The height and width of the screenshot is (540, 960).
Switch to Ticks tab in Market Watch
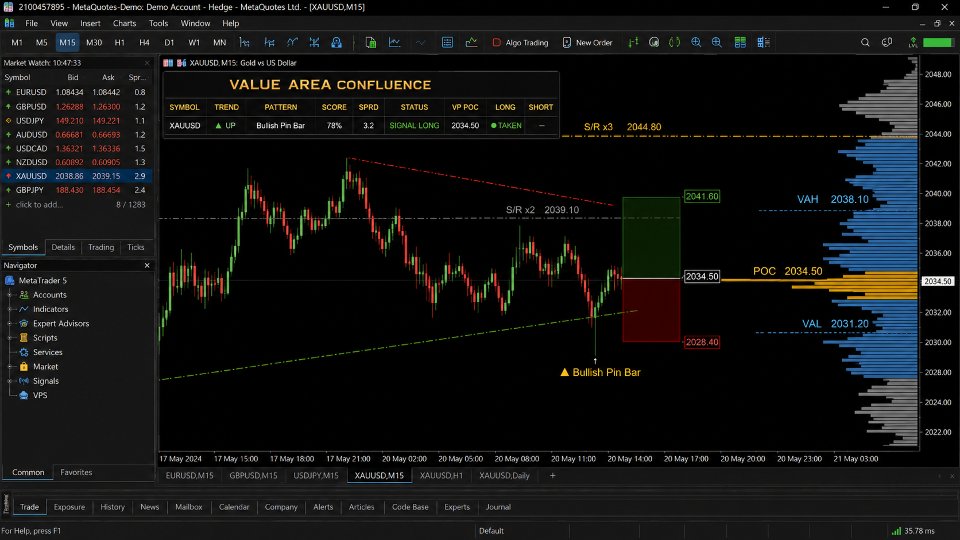click(135, 247)
